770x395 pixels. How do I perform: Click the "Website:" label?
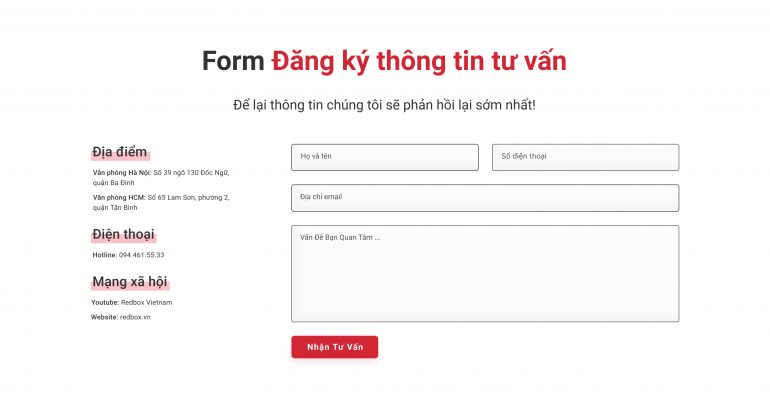[105, 317]
